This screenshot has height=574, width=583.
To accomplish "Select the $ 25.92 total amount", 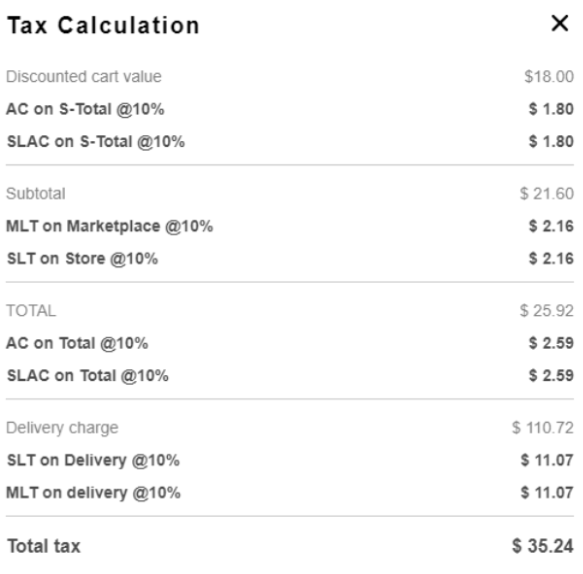I will pos(547,311).
